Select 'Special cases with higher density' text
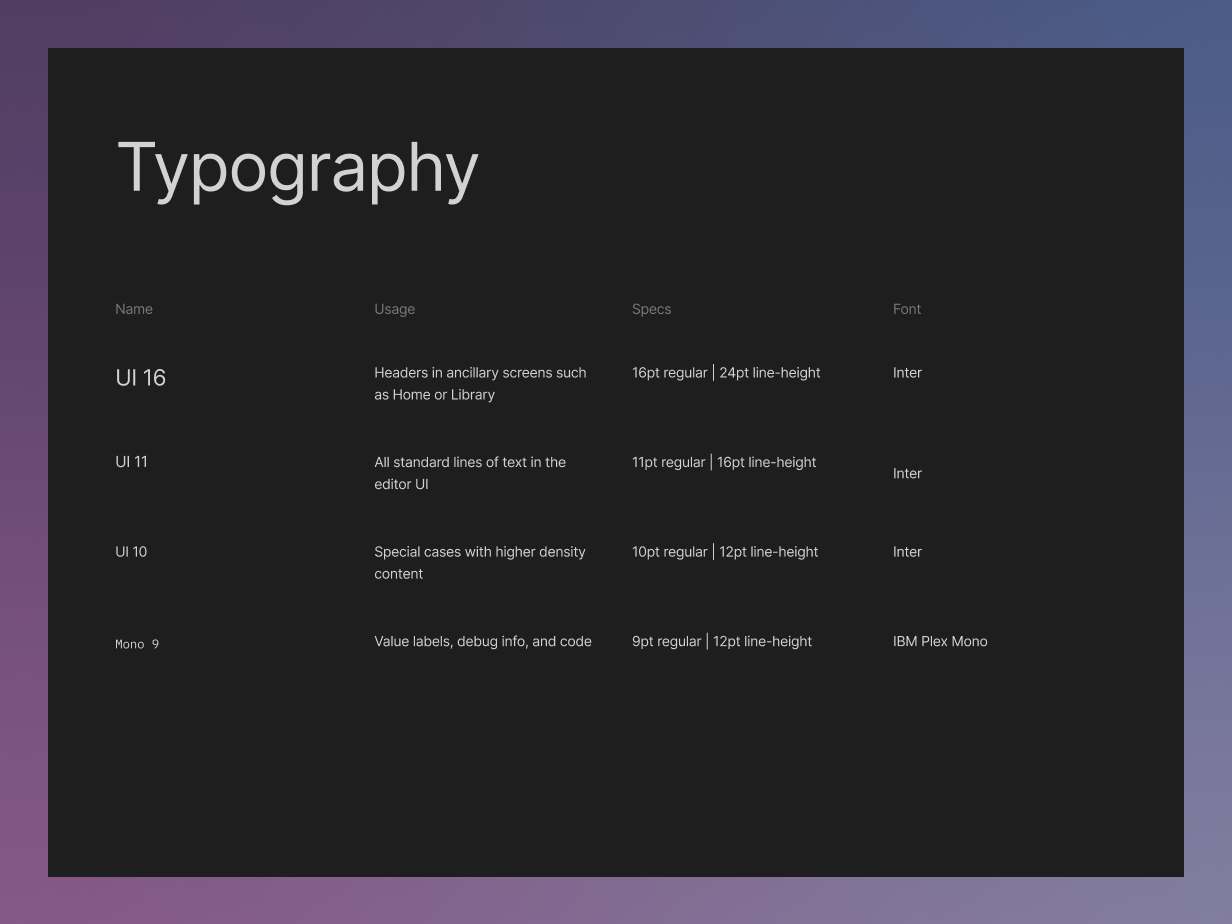The image size is (1232, 924). (x=480, y=563)
